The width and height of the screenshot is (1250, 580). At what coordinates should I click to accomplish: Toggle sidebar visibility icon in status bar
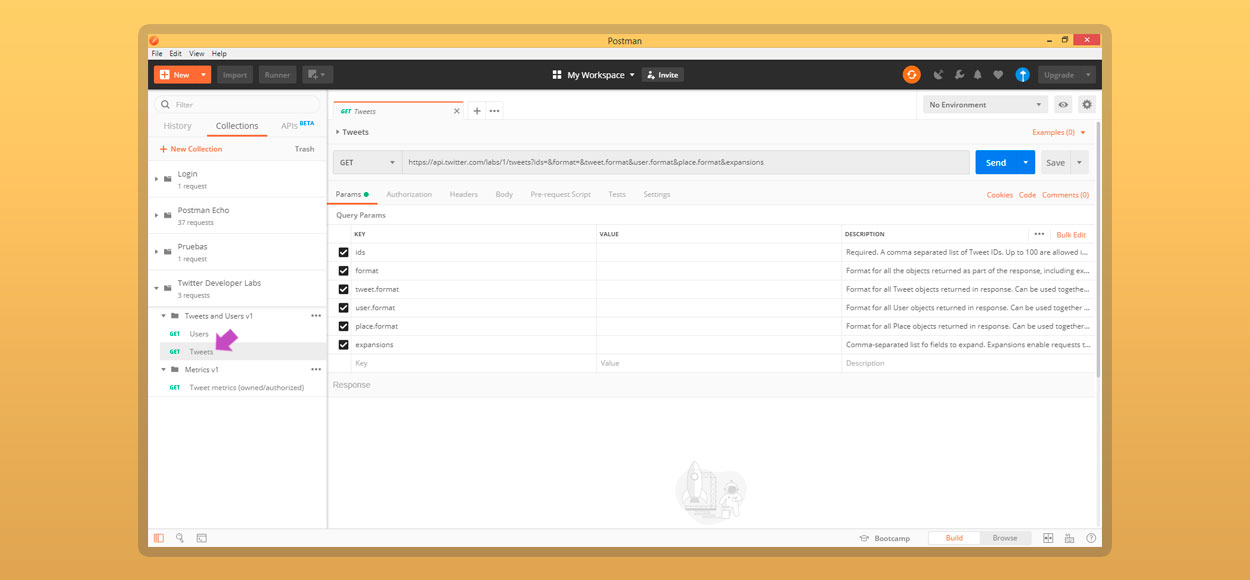[159, 538]
